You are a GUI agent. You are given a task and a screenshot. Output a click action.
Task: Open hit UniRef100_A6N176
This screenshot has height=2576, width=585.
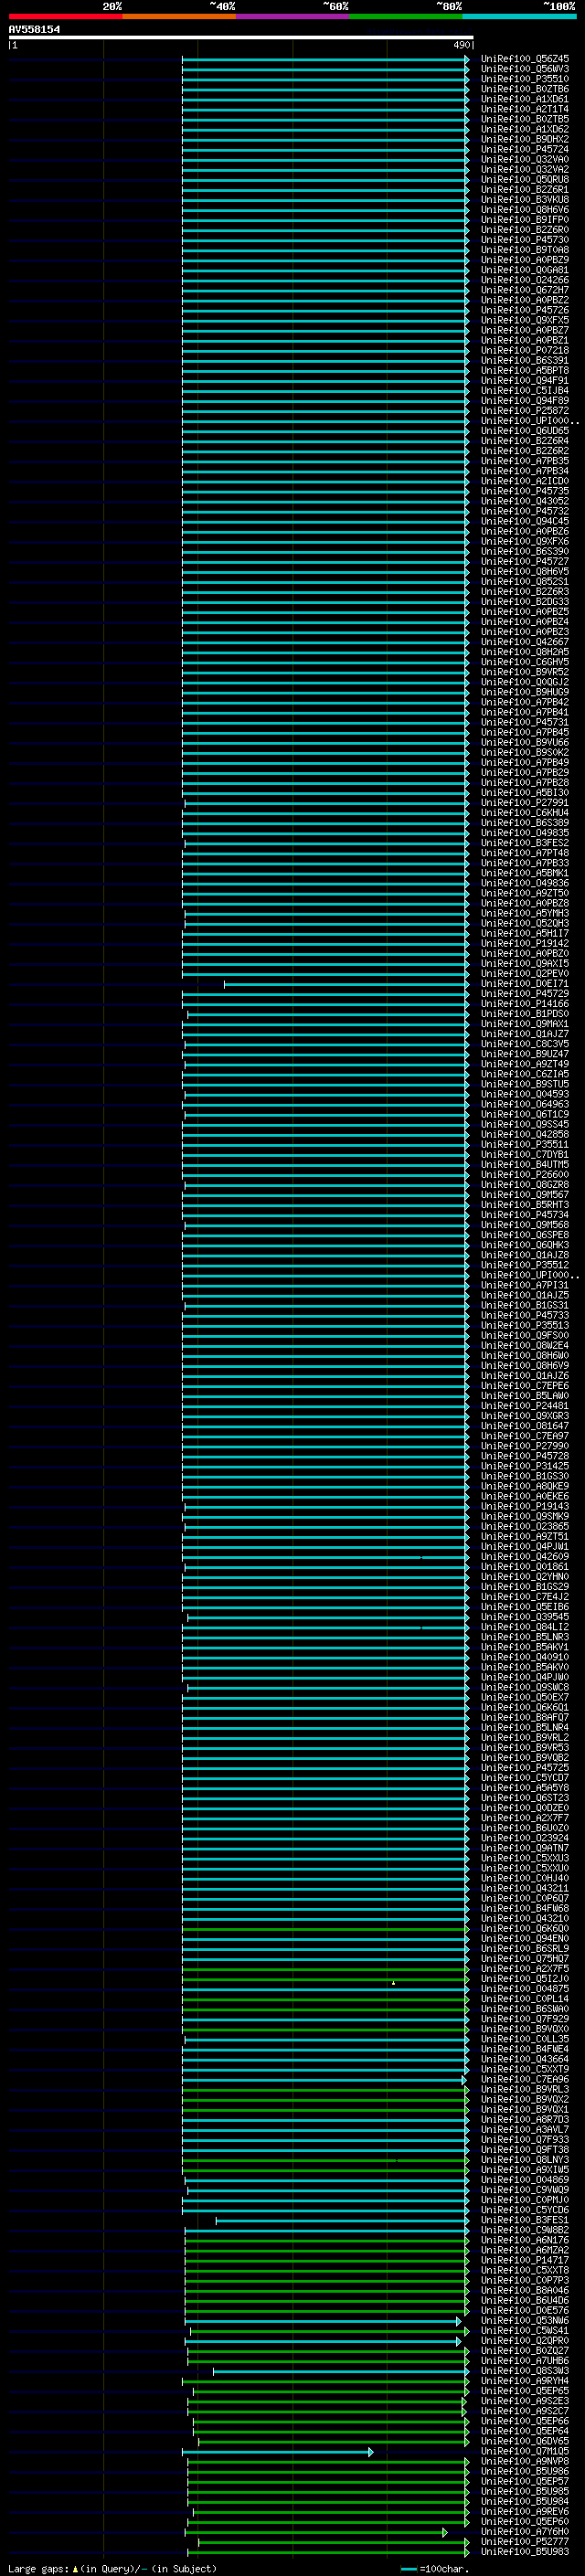(x=524, y=2239)
